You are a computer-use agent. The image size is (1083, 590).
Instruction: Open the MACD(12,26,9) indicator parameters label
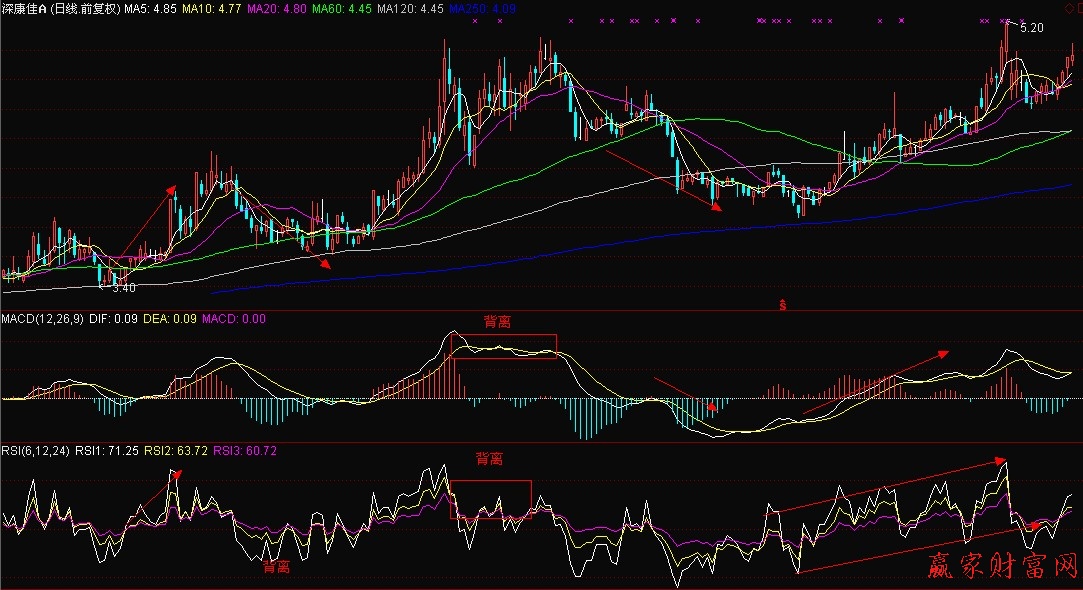pyautogui.click(x=41, y=319)
